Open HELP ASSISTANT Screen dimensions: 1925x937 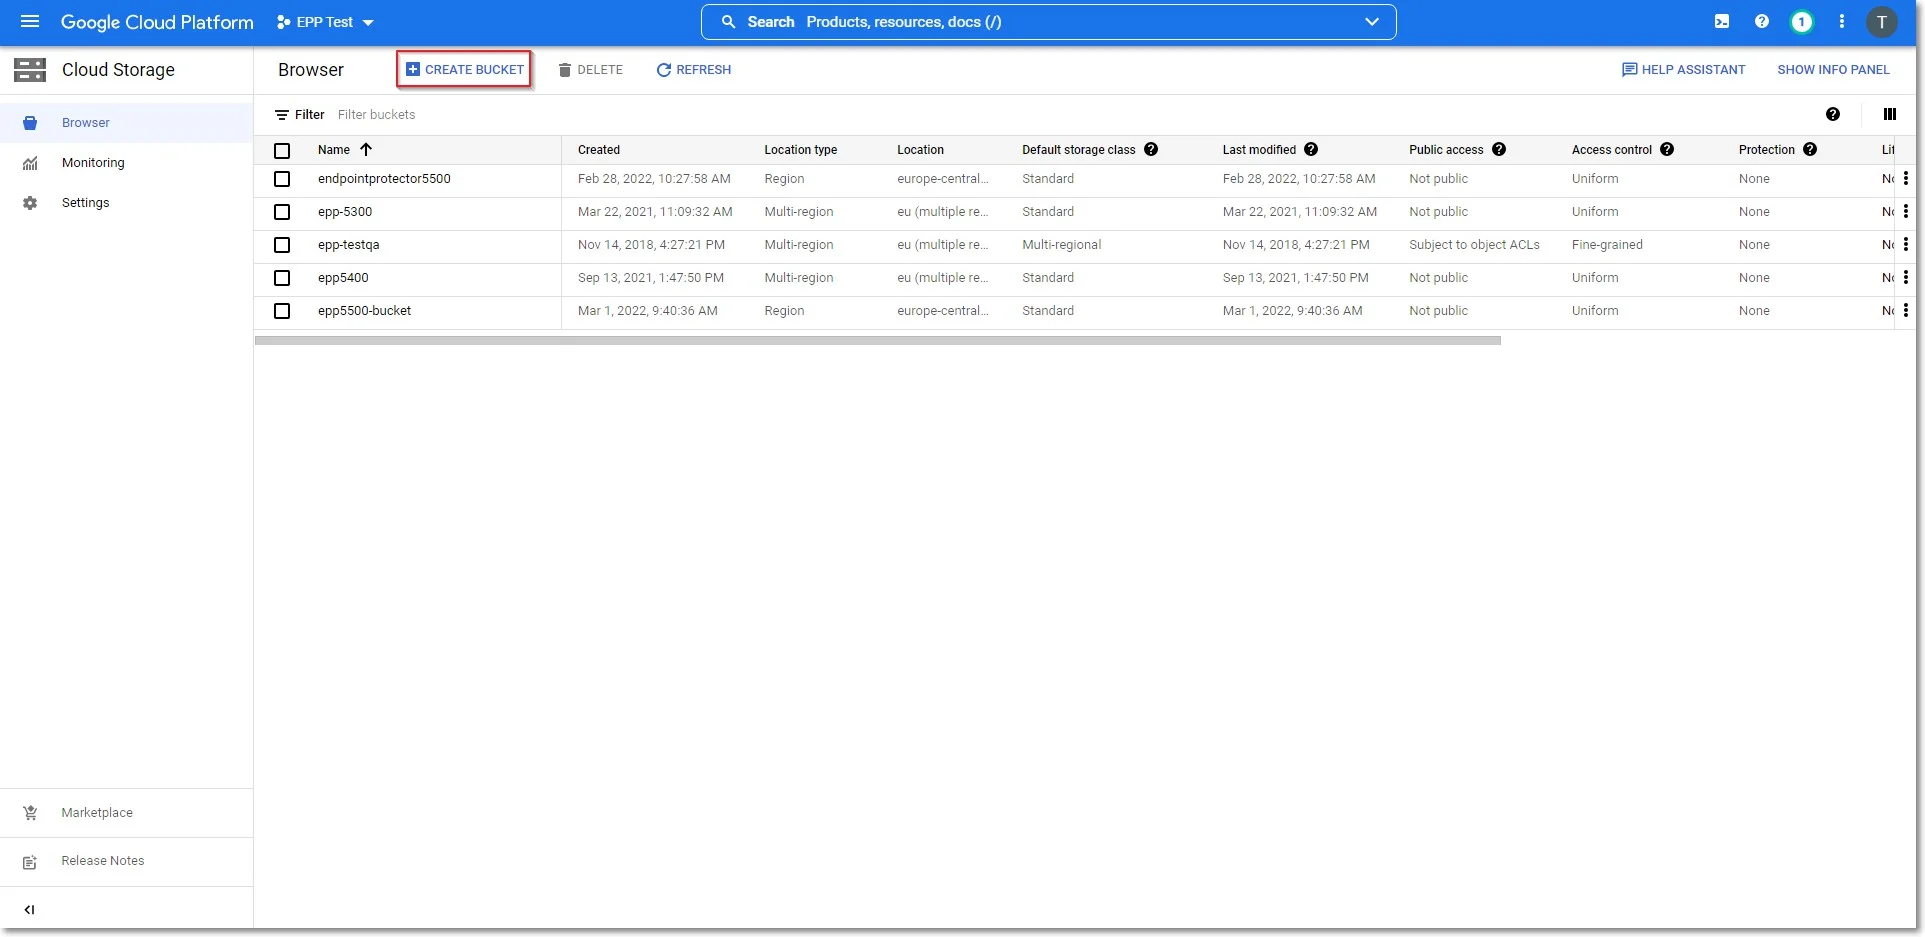tap(1683, 69)
